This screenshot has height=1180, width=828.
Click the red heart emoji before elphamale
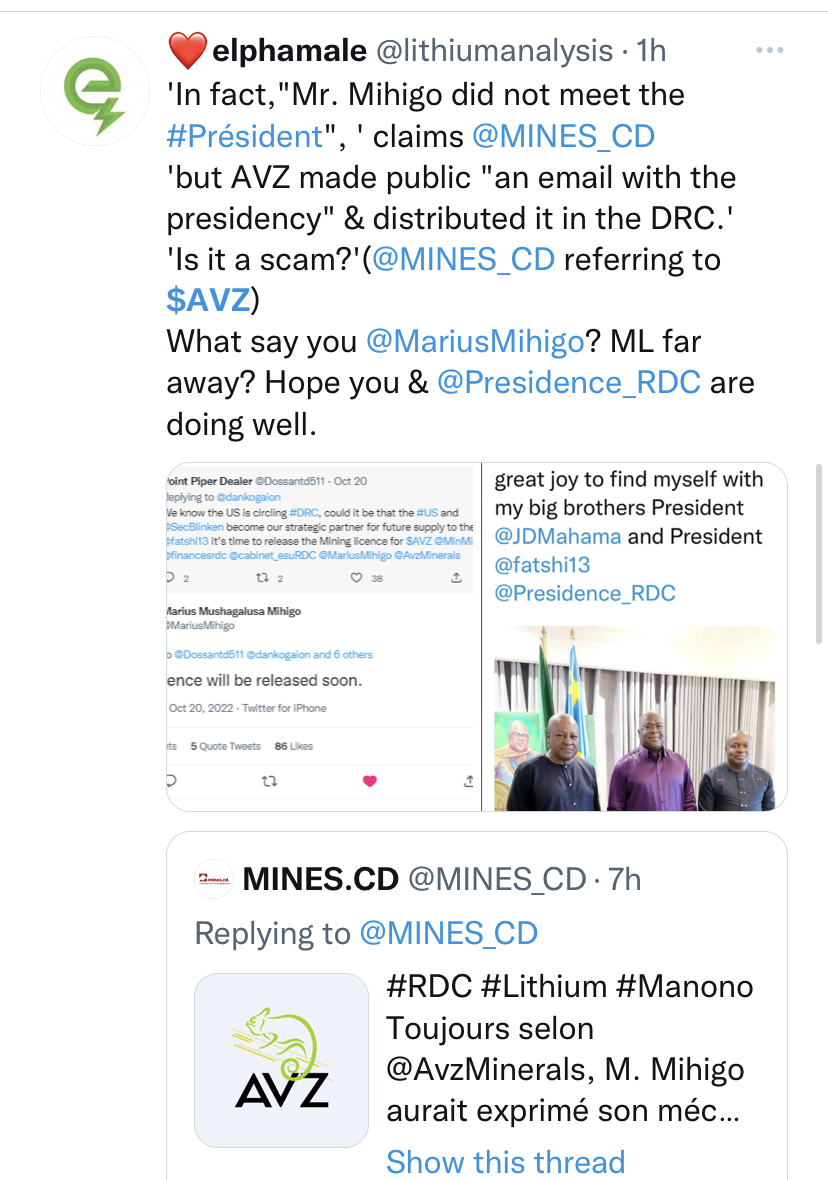186,51
